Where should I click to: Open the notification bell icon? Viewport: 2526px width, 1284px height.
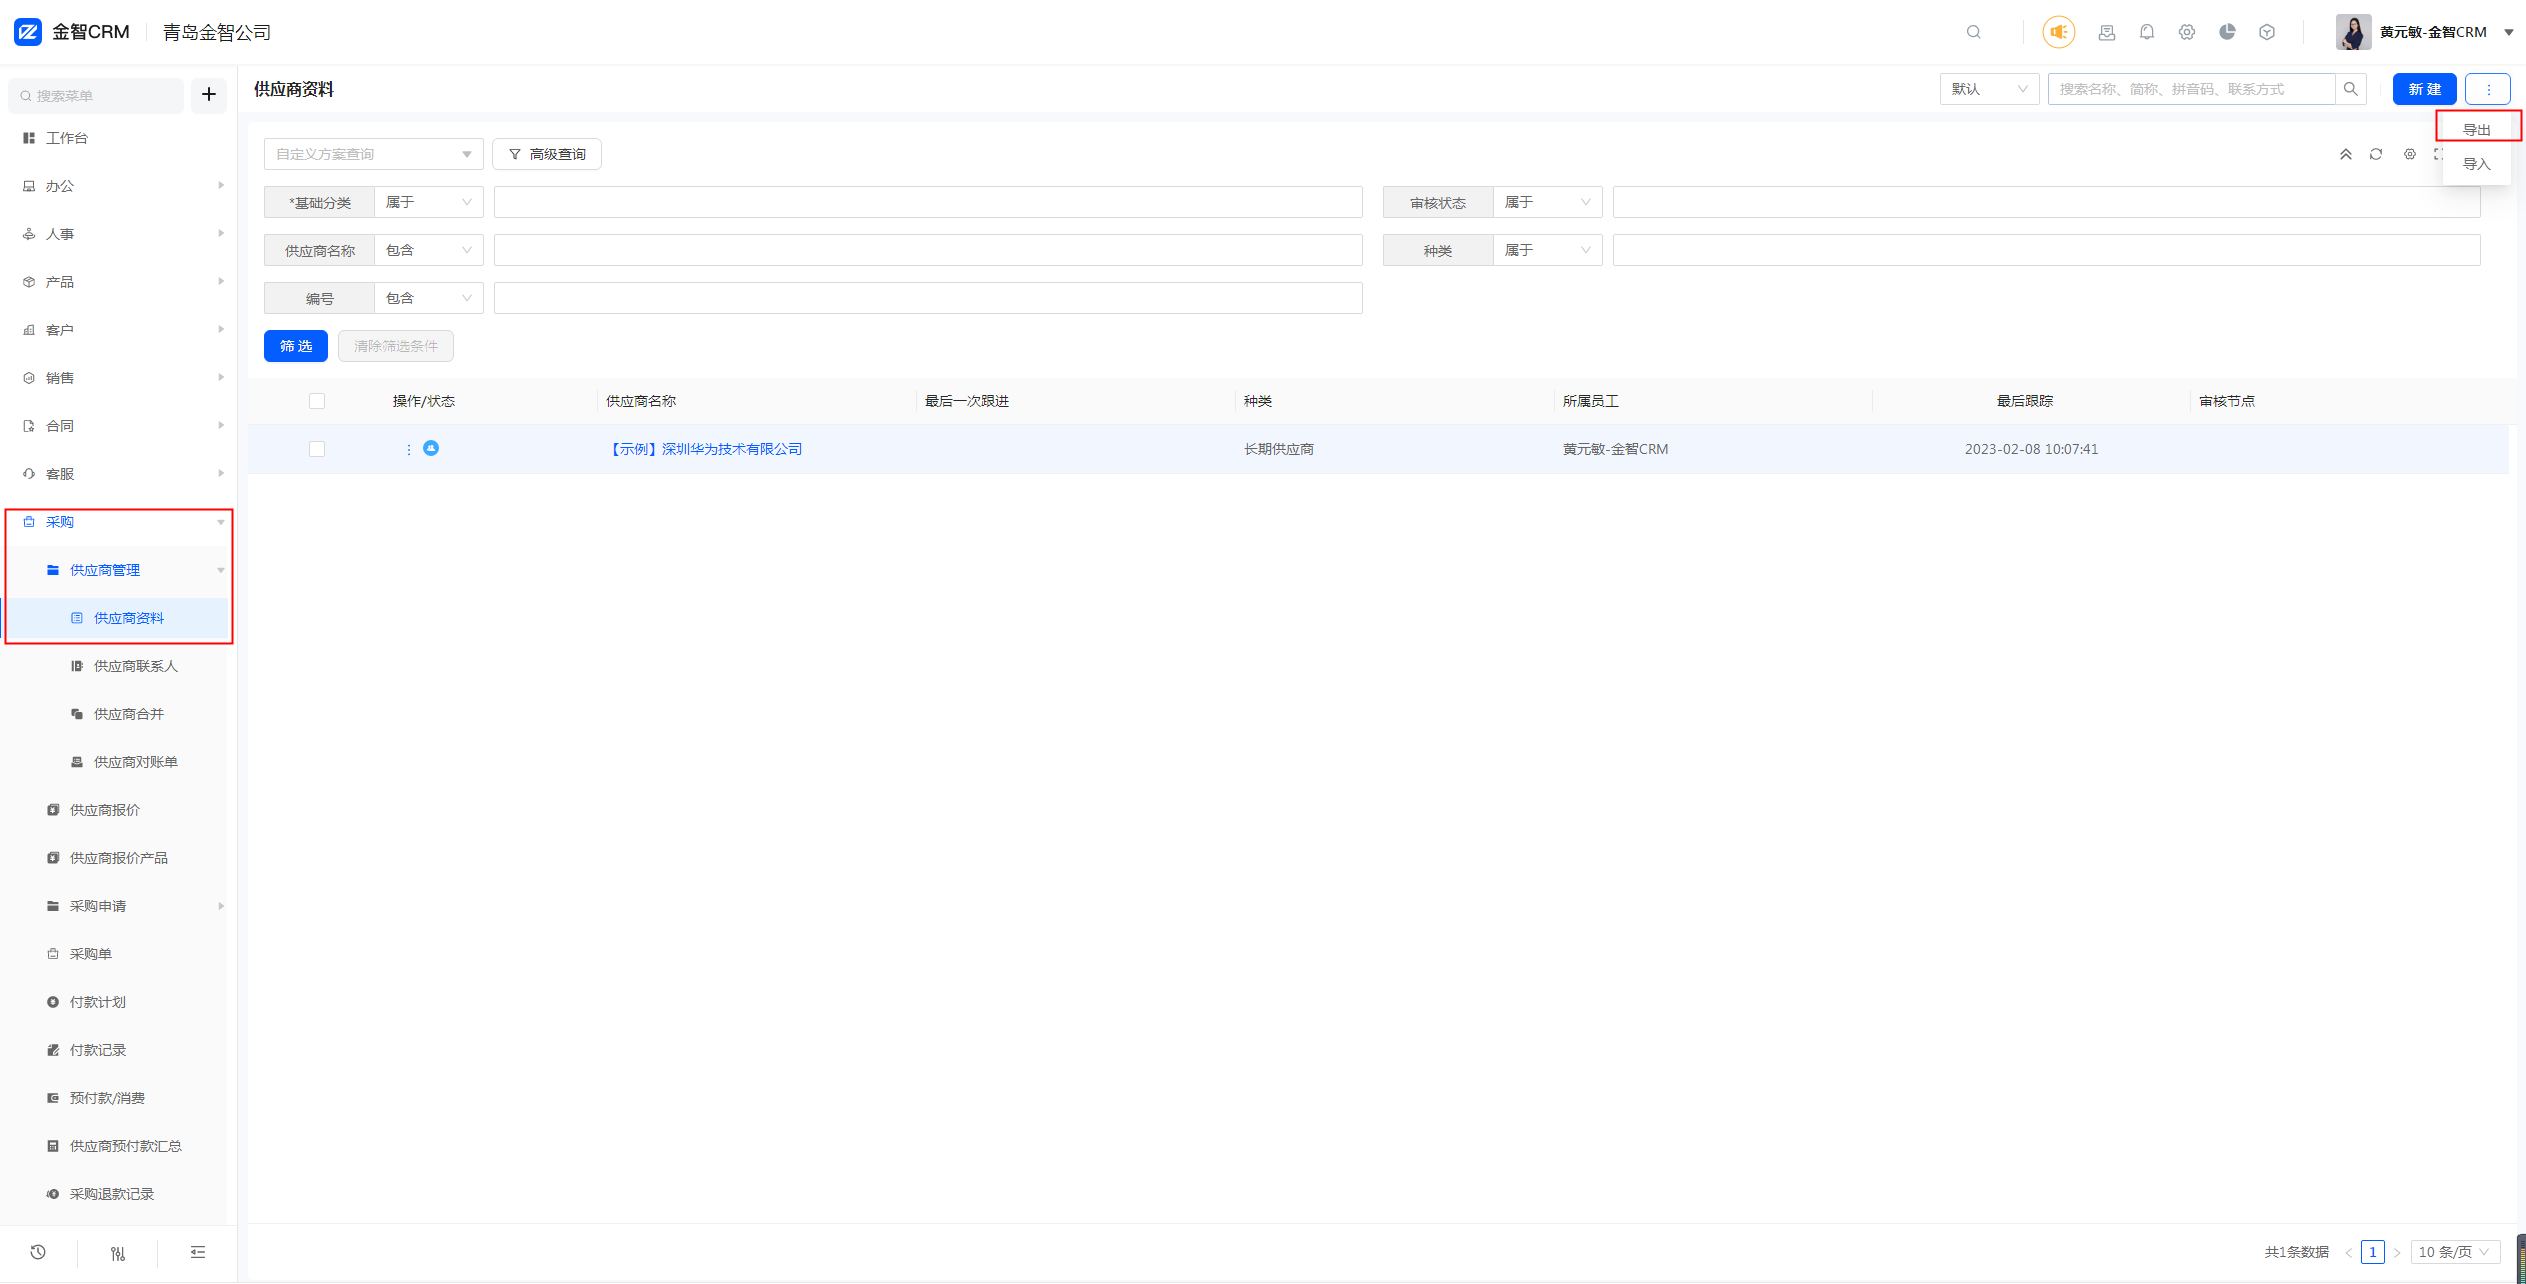click(x=2147, y=32)
